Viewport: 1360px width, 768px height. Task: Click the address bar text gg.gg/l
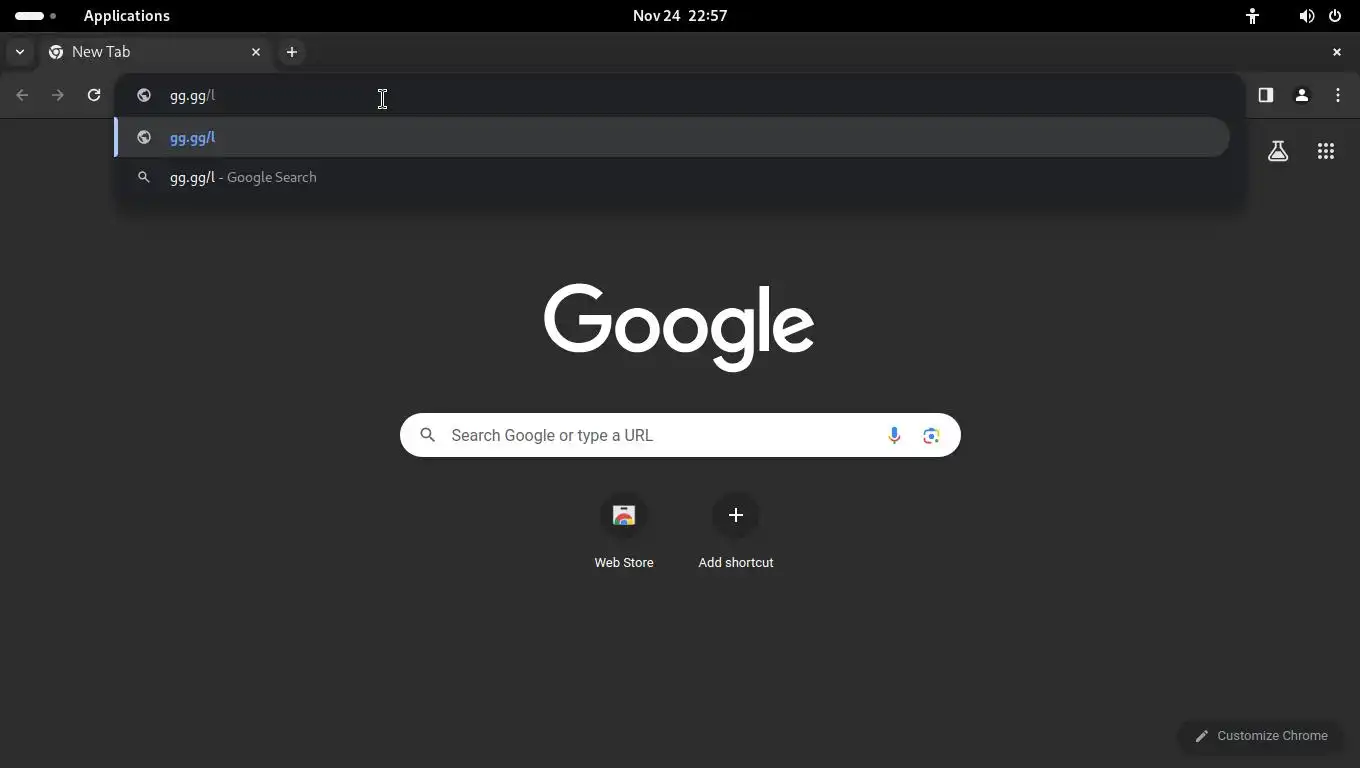pos(192,96)
